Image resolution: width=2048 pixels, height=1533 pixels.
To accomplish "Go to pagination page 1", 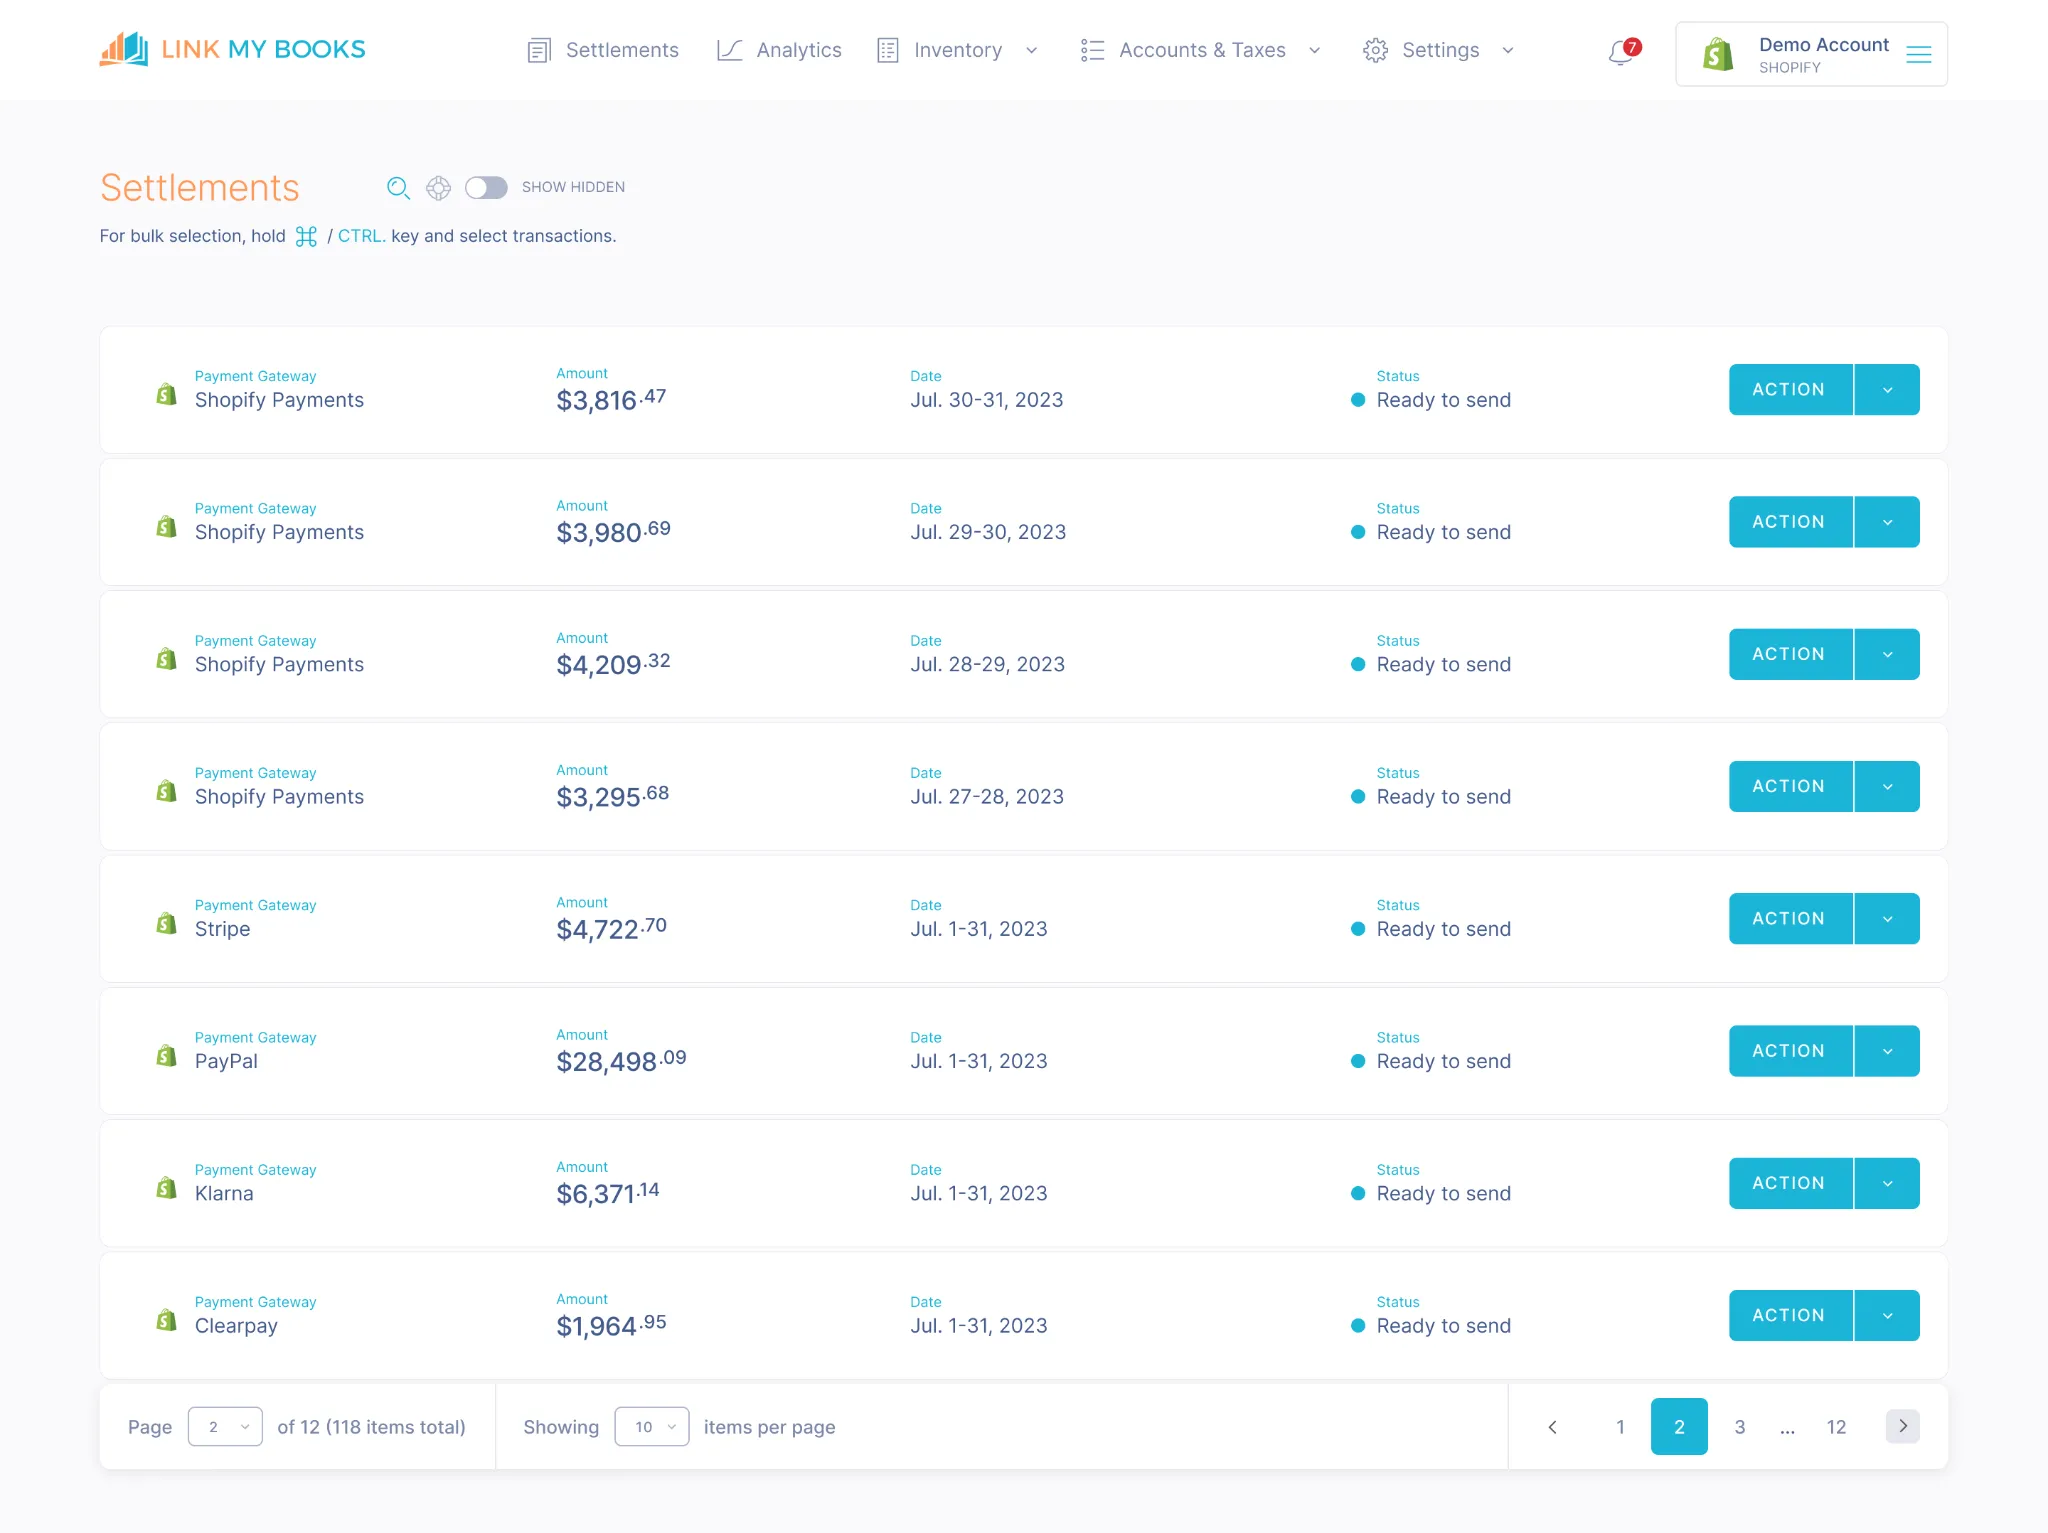I will tap(1620, 1427).
